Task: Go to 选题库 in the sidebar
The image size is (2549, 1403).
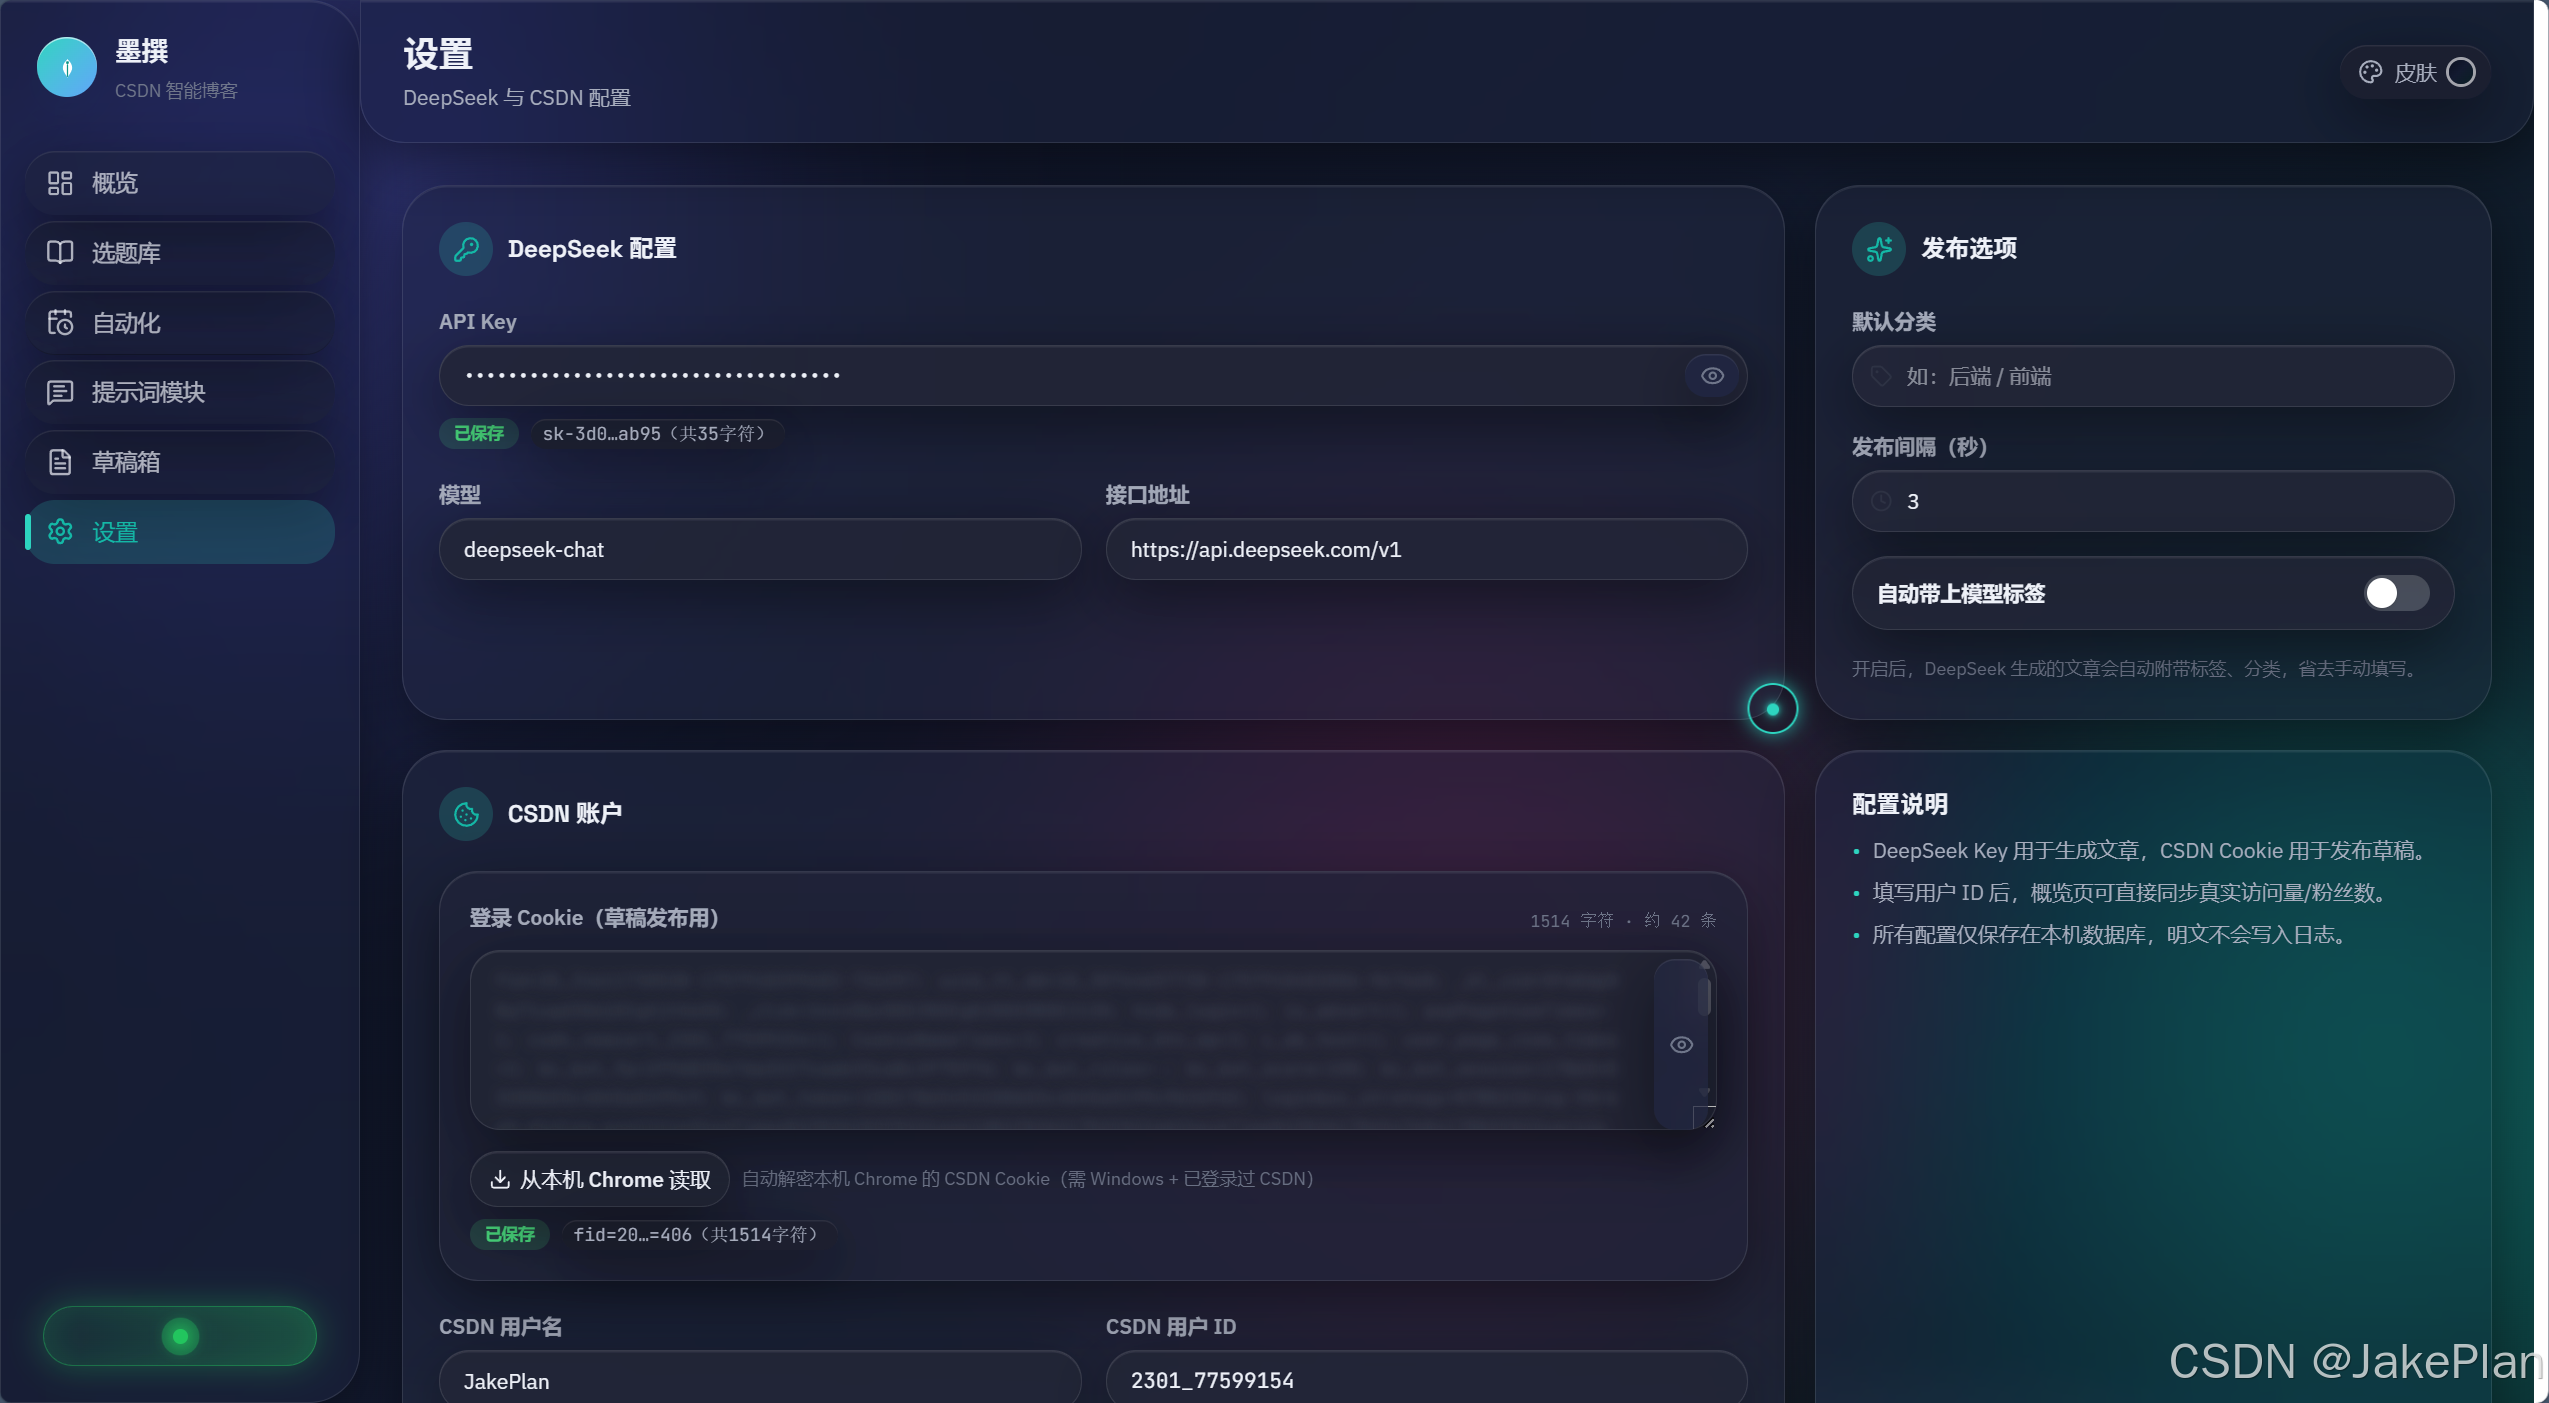Action: tap(180, 253)
